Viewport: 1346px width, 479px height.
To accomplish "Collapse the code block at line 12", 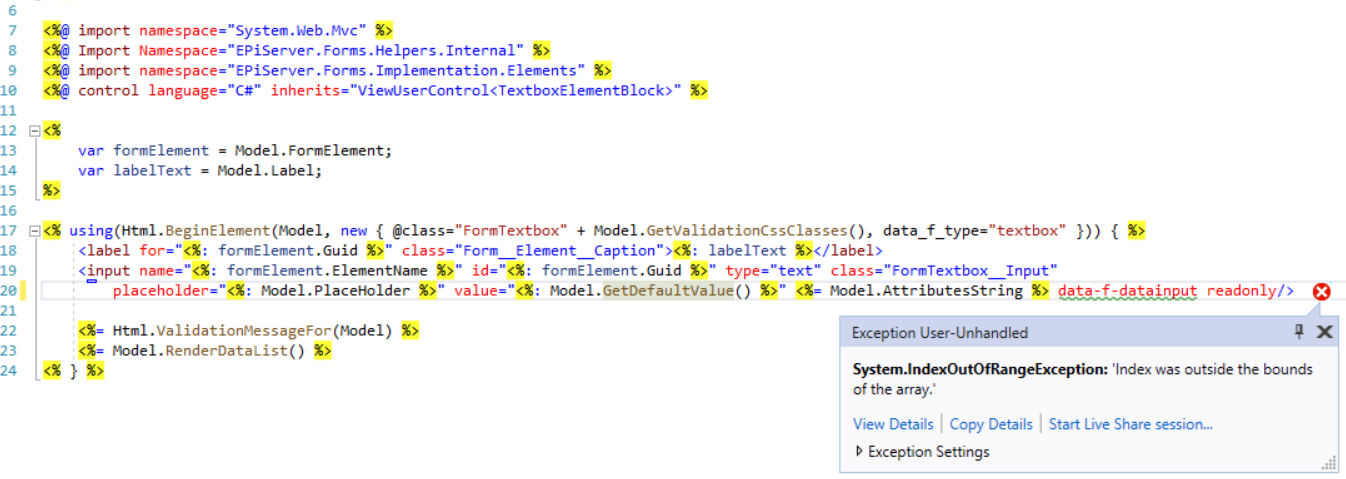I will pos(36,131).
